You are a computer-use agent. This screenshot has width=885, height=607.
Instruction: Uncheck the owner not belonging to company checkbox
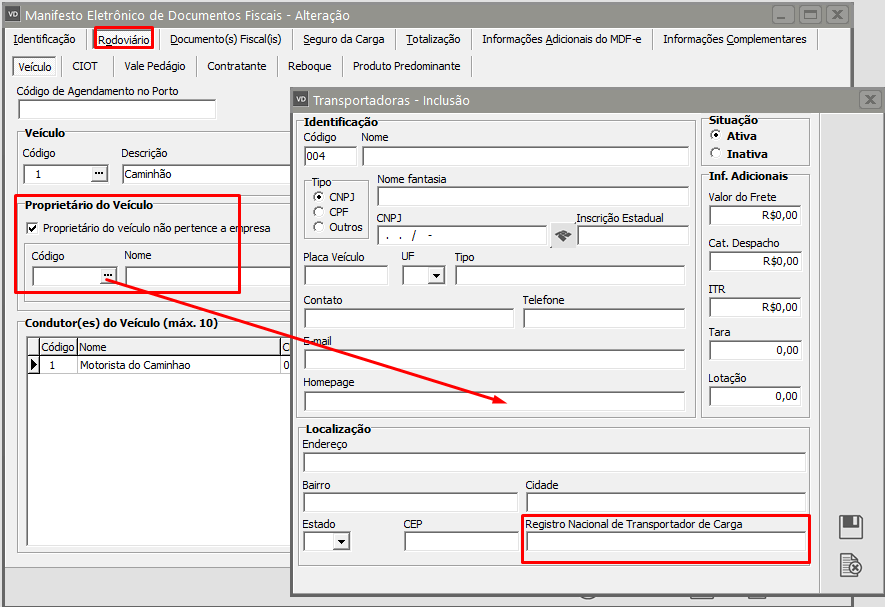[32, 228]
